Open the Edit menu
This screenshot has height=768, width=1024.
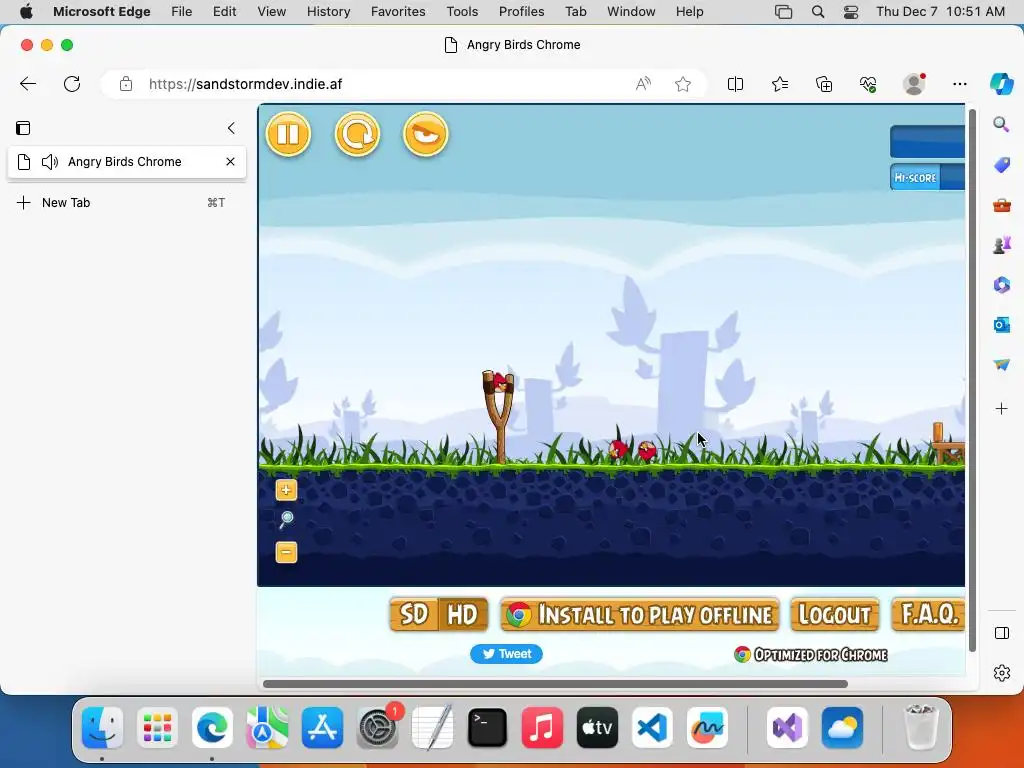(x=225, y=12)
